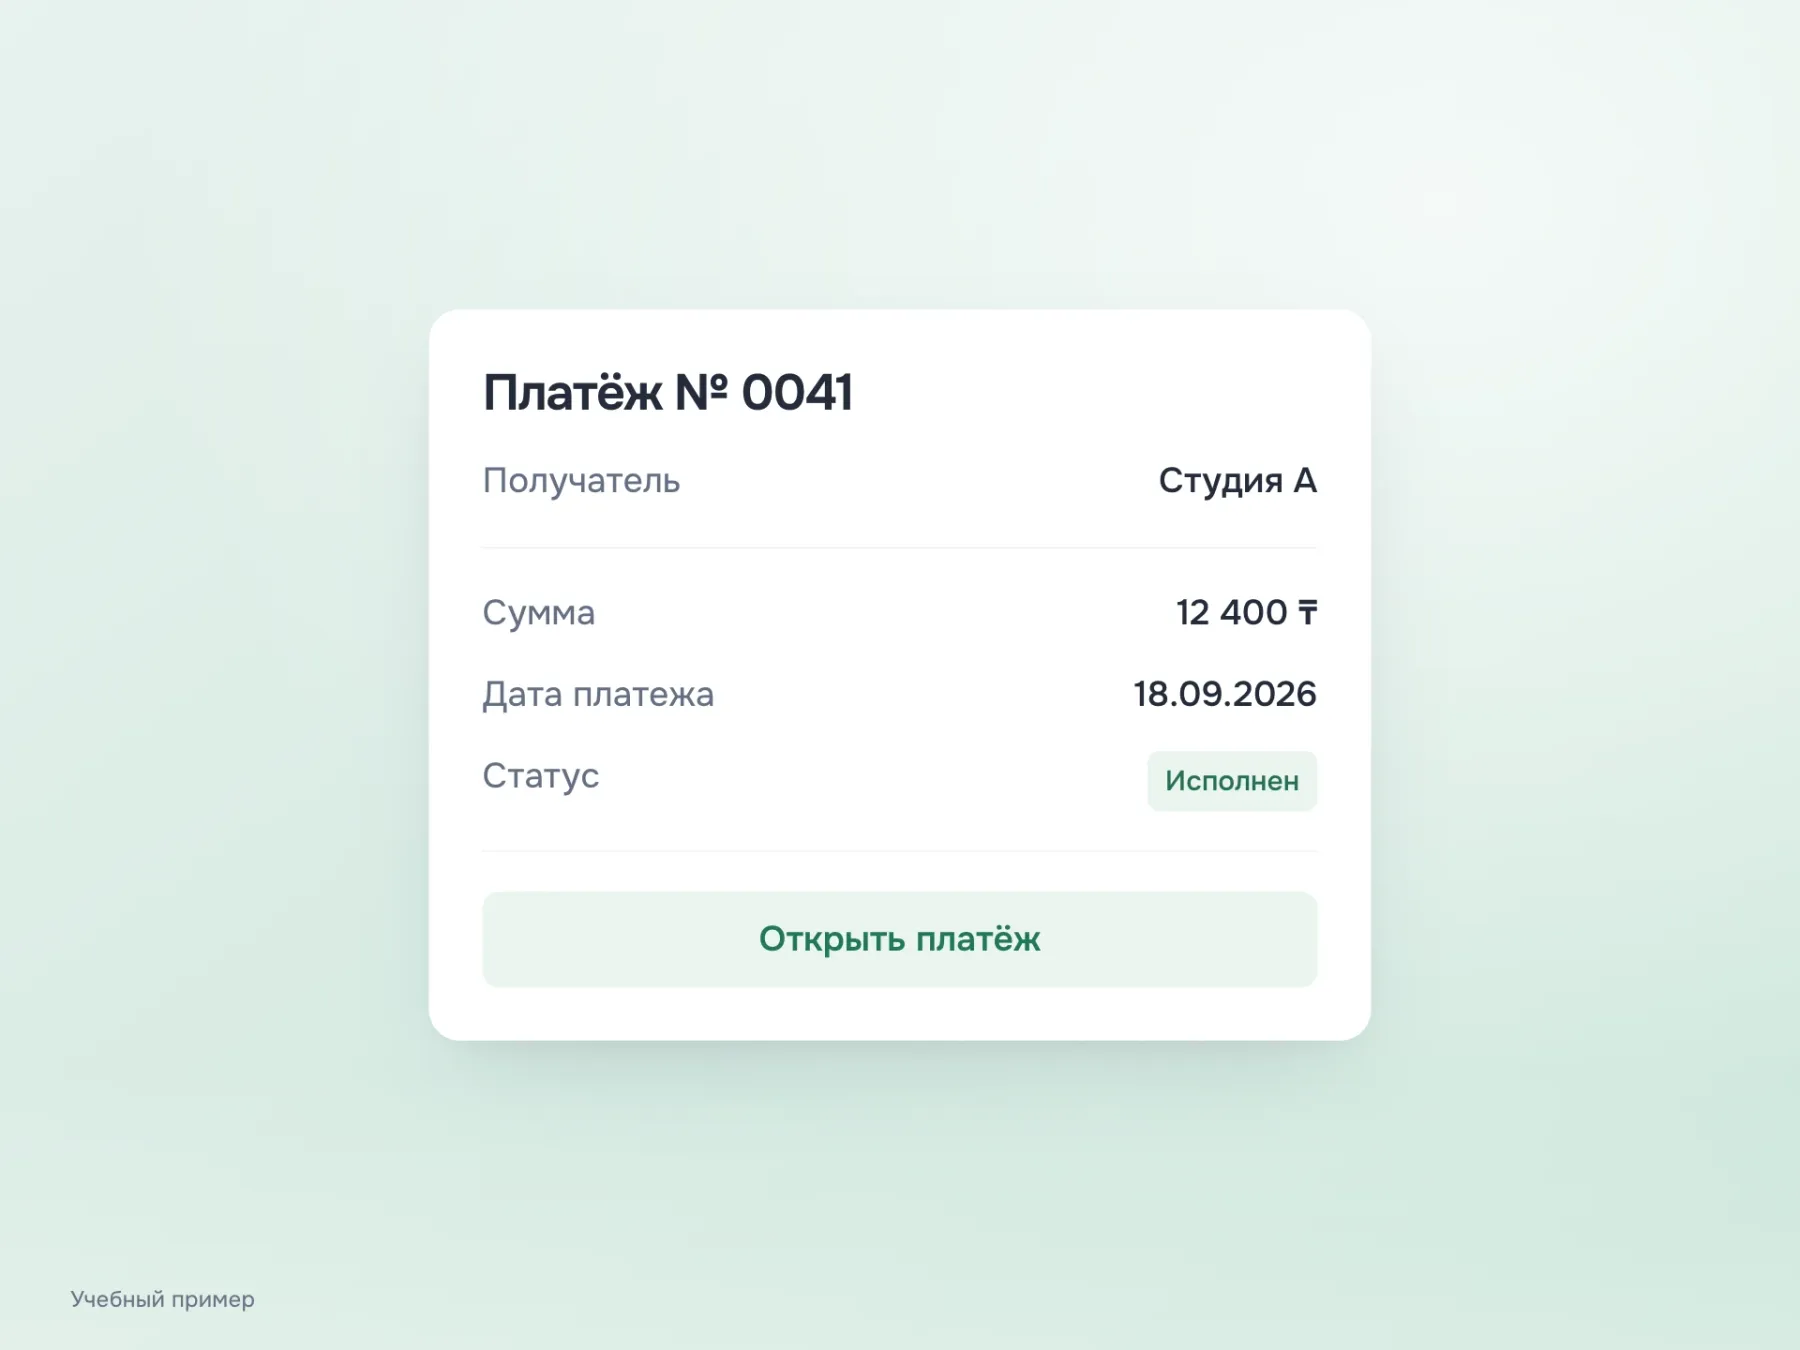Select the Платёж № 0041 heading
The width and height of the screenshot is (1800, 1350).
(x=668, y=392)
